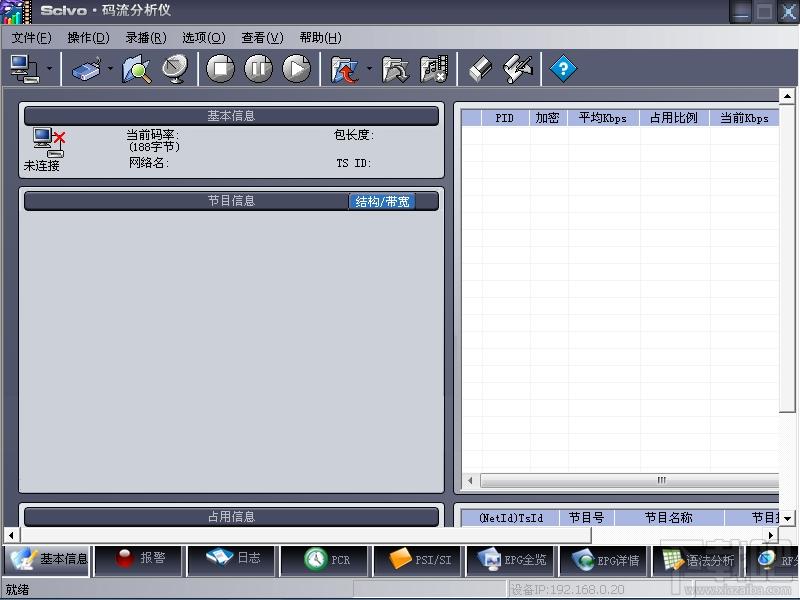This screenshot has height=600, width=800.
Task: Click the satellite dish toolbar icon
Action: [x=175, y=68]
